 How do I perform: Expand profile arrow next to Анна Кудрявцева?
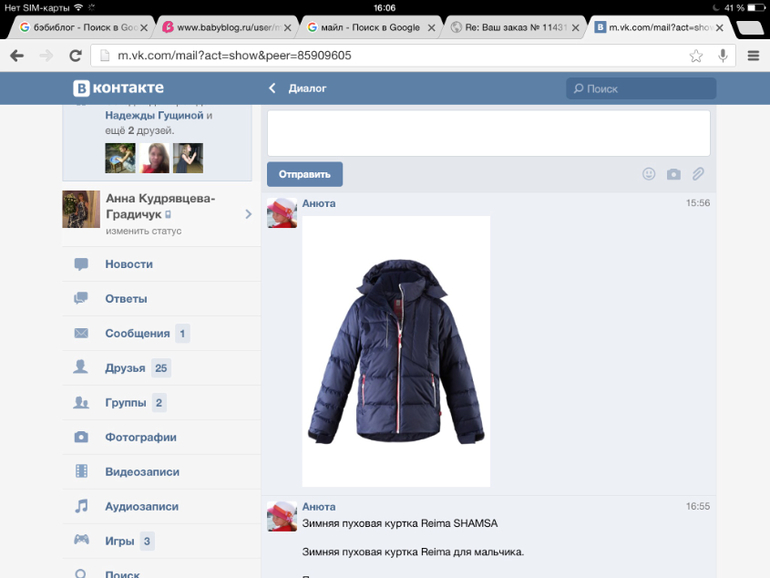(248, 214)
